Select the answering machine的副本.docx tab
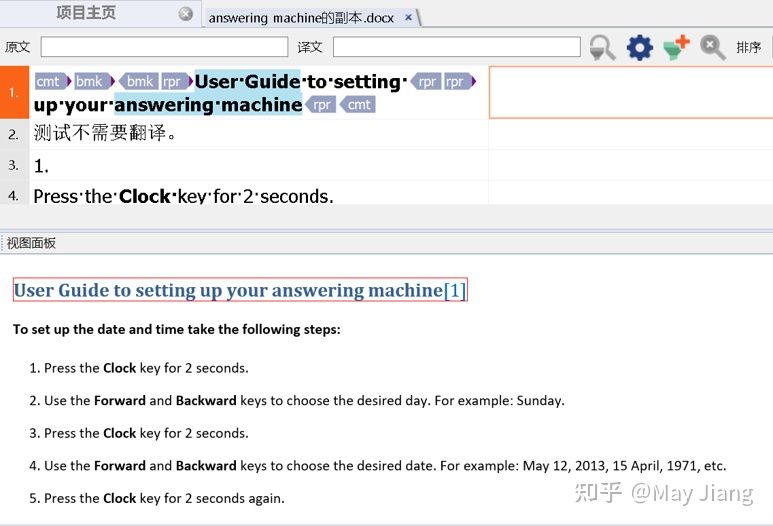773x526 pixels. (x=301, y=18)
